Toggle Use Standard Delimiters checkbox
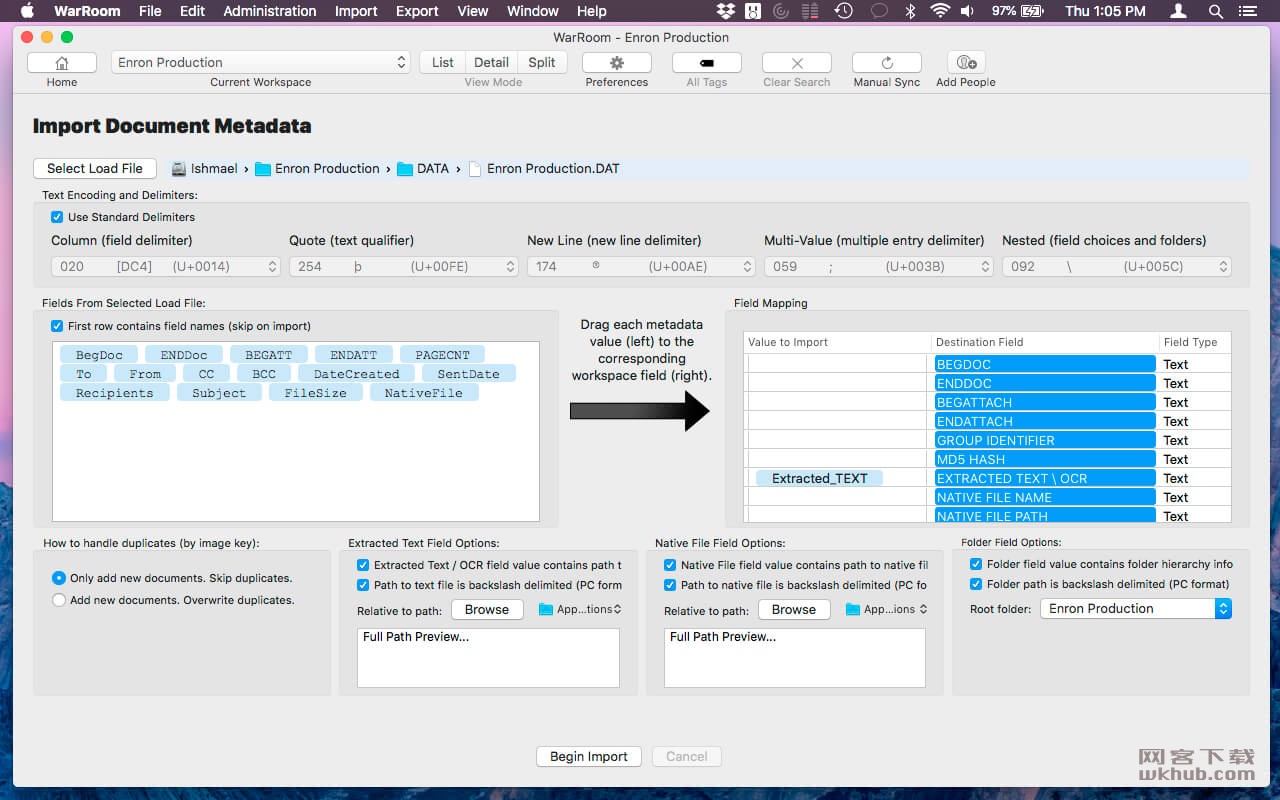Viewport: 1280px width, 800px height. tap(57, 217)
